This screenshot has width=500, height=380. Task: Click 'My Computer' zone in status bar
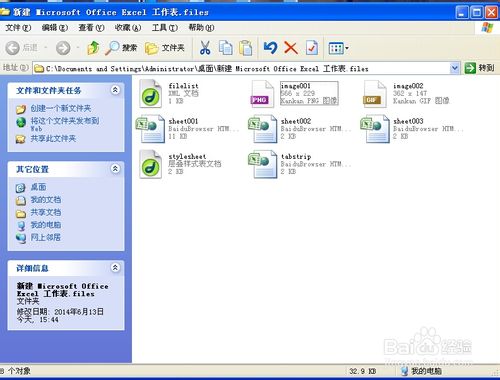[421, 371]
